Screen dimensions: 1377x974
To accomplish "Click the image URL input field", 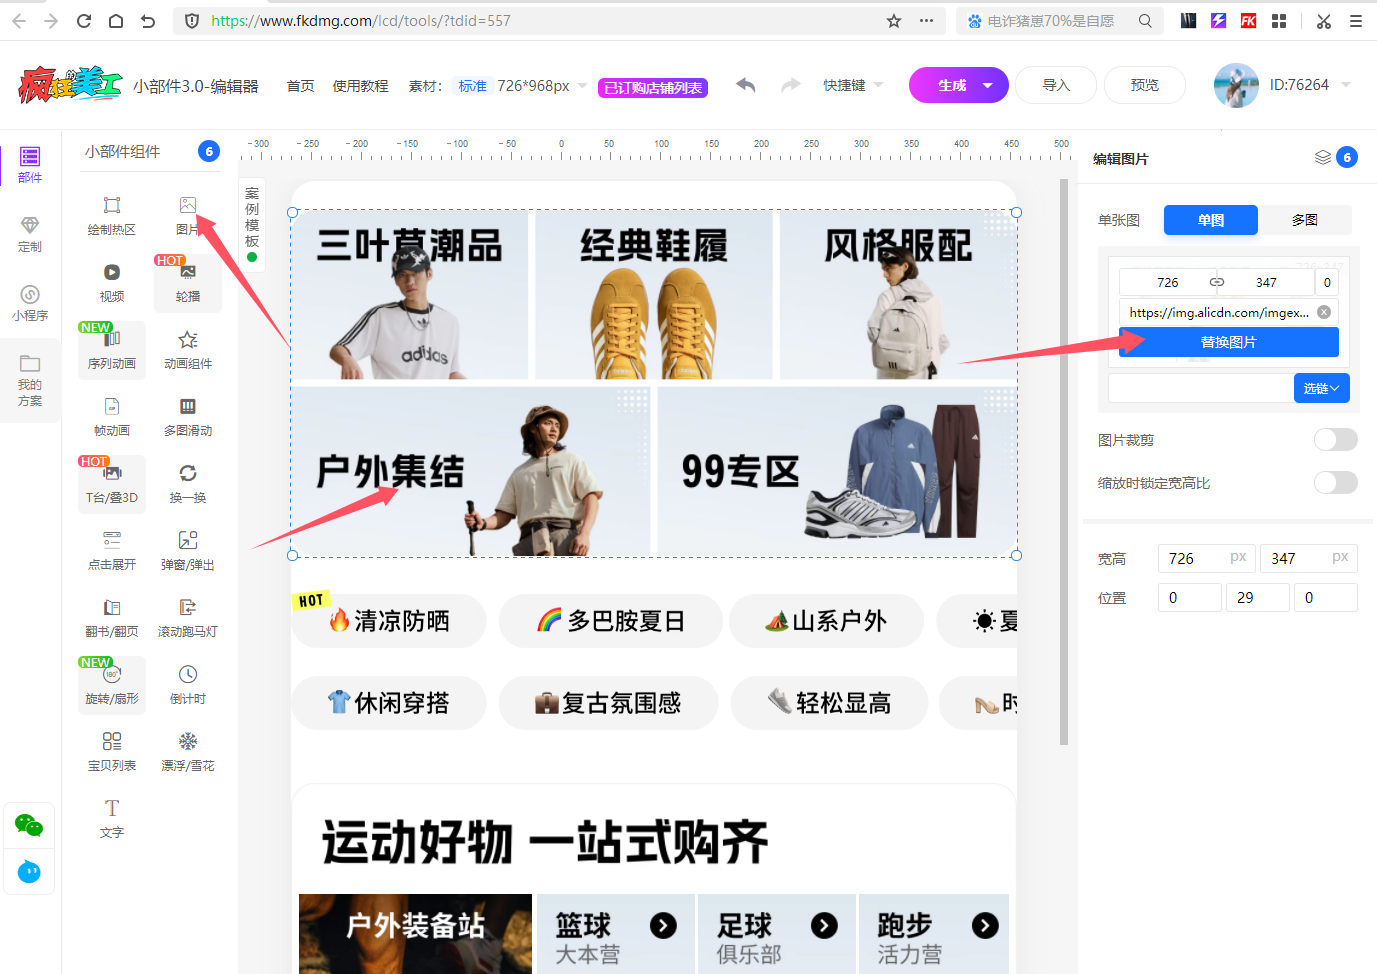I will click(1219, 312).
